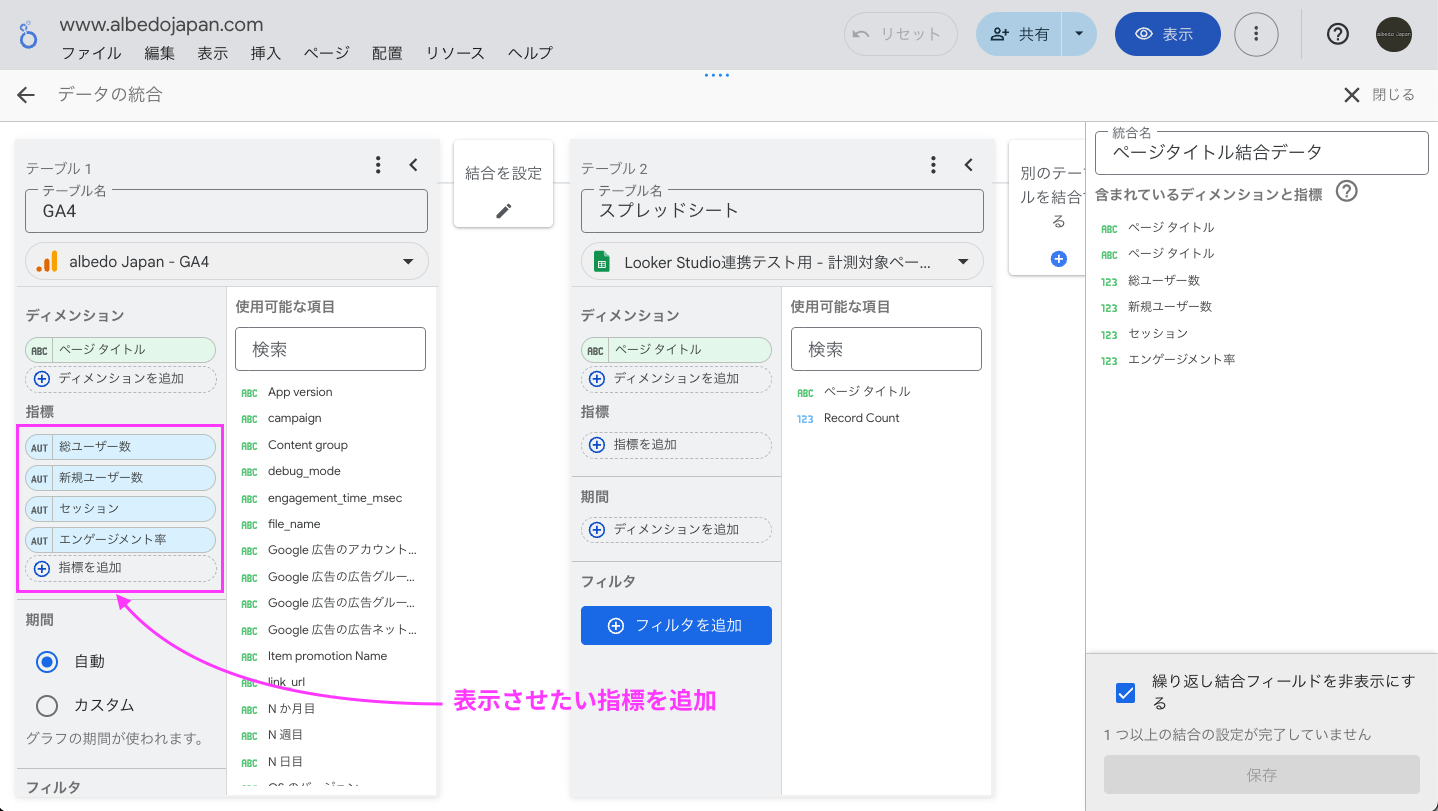Open the リソース menu
Screen dimensions: 1438x811
(x=455, y=53)
